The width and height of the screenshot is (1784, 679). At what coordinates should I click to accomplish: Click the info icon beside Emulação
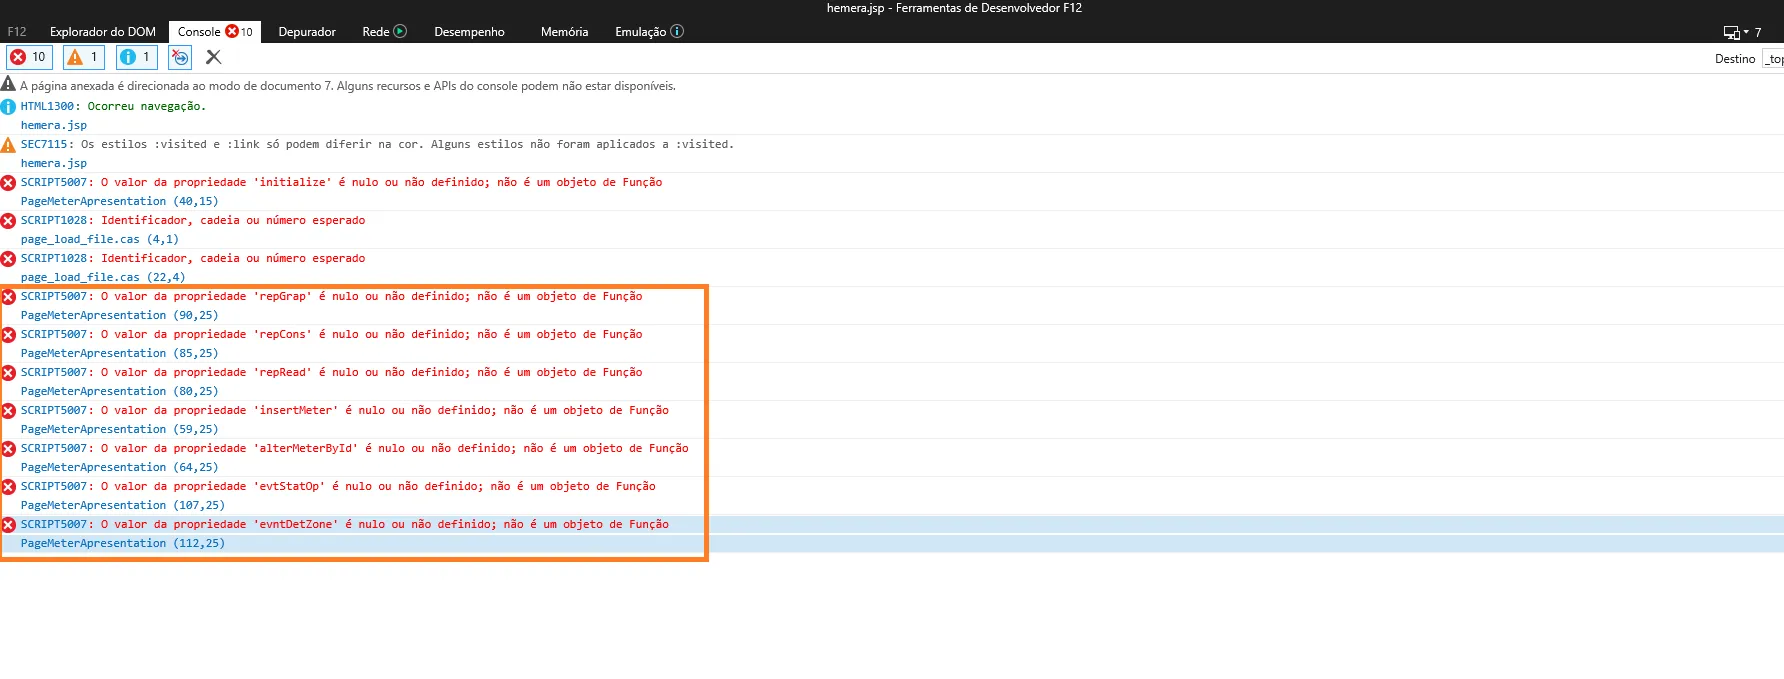[x=677, y=31]
